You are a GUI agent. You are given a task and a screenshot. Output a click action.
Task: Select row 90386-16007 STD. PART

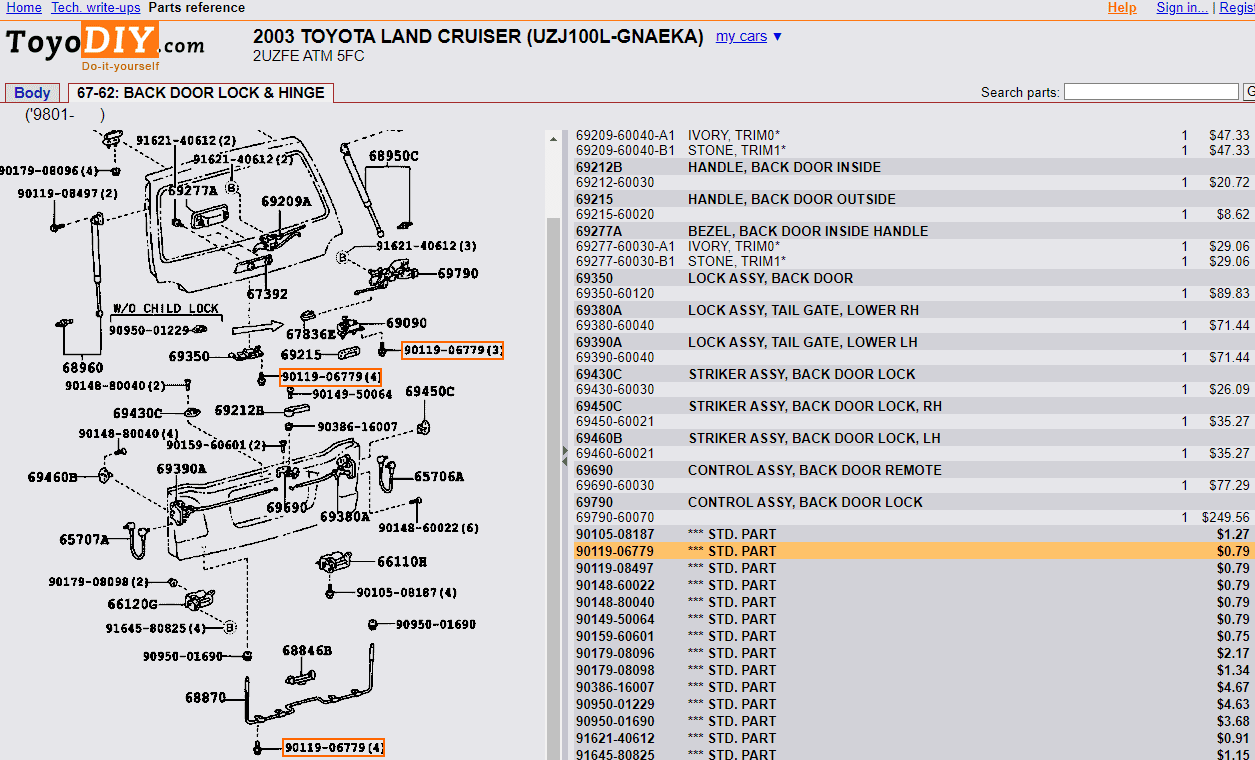913,687
